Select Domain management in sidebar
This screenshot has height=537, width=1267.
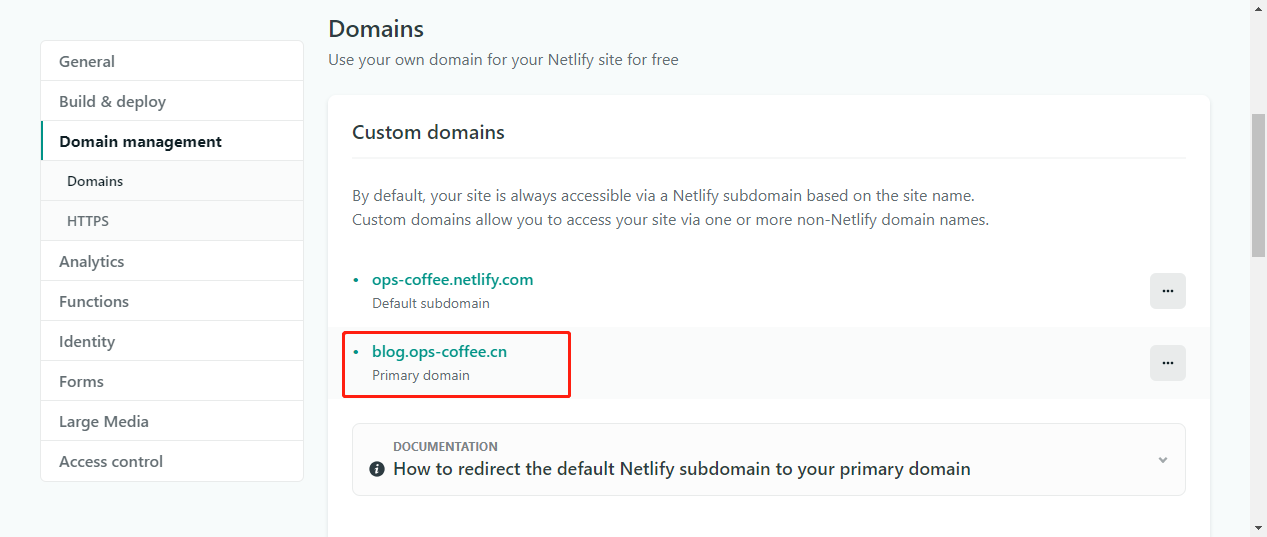[x=140, y=141]
